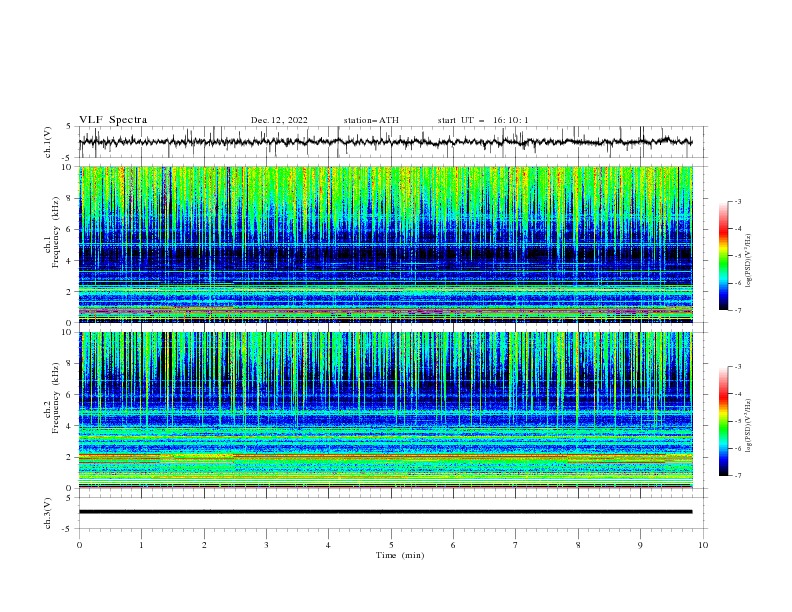Click the time axis tick label '5'

click(391, 545)
